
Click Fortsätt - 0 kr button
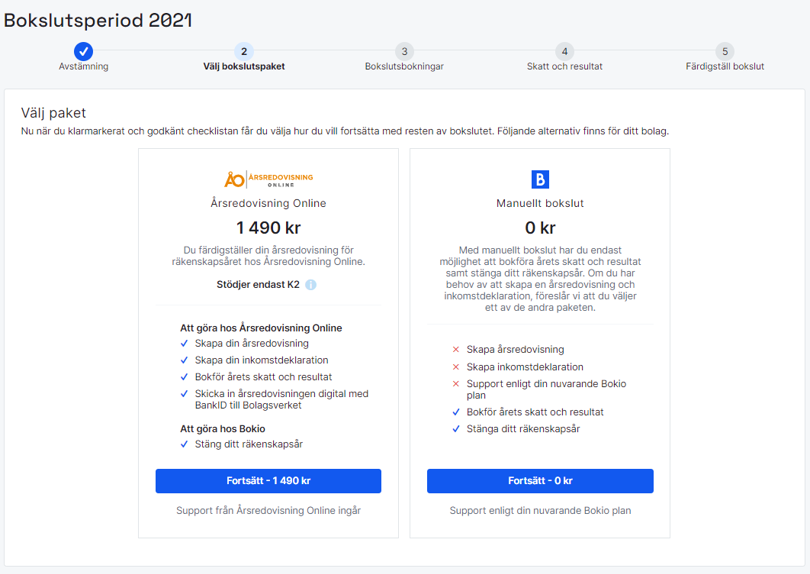point(540,480)
